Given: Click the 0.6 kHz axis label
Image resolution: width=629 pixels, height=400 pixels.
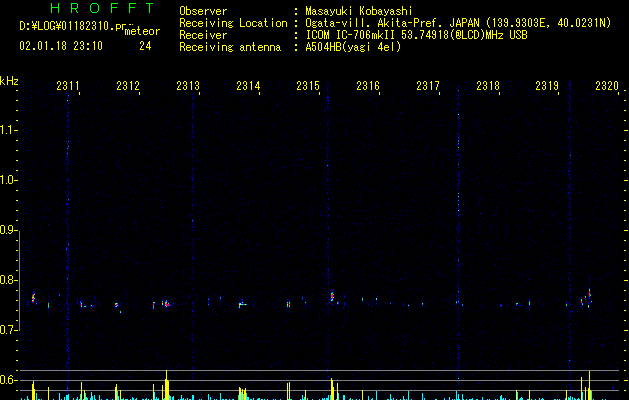Looking at the screenshot, I should click(8, 380).
